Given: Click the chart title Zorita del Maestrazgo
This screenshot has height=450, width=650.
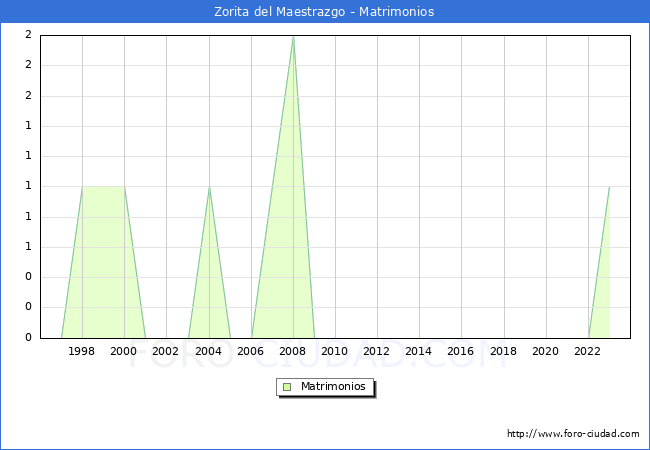Looking at the screenshot, I should [x=324, y=12].
